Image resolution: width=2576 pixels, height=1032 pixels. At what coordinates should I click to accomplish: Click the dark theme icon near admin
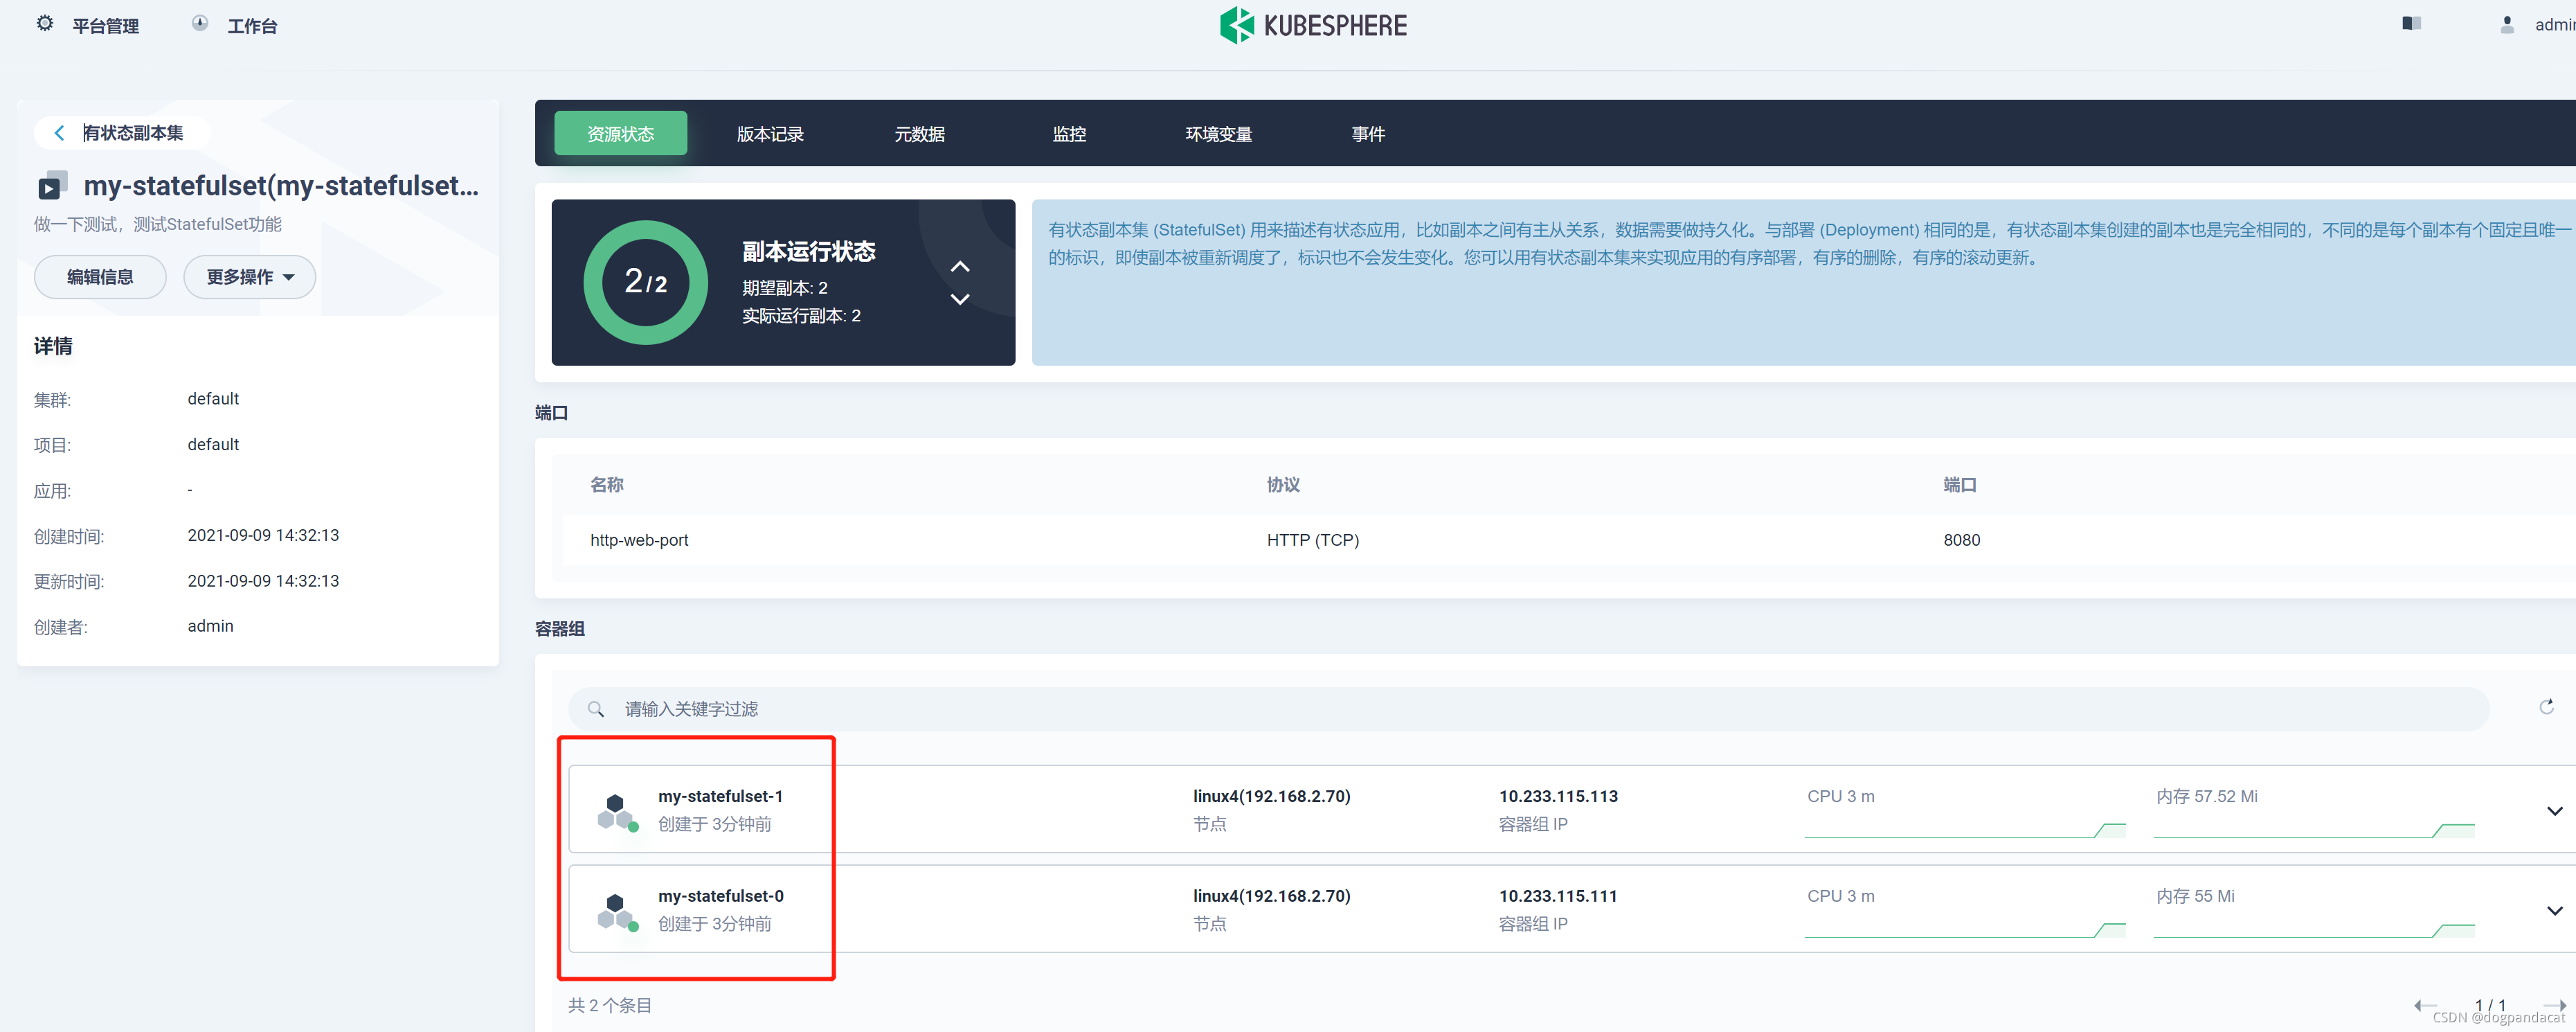(2411, 23)
